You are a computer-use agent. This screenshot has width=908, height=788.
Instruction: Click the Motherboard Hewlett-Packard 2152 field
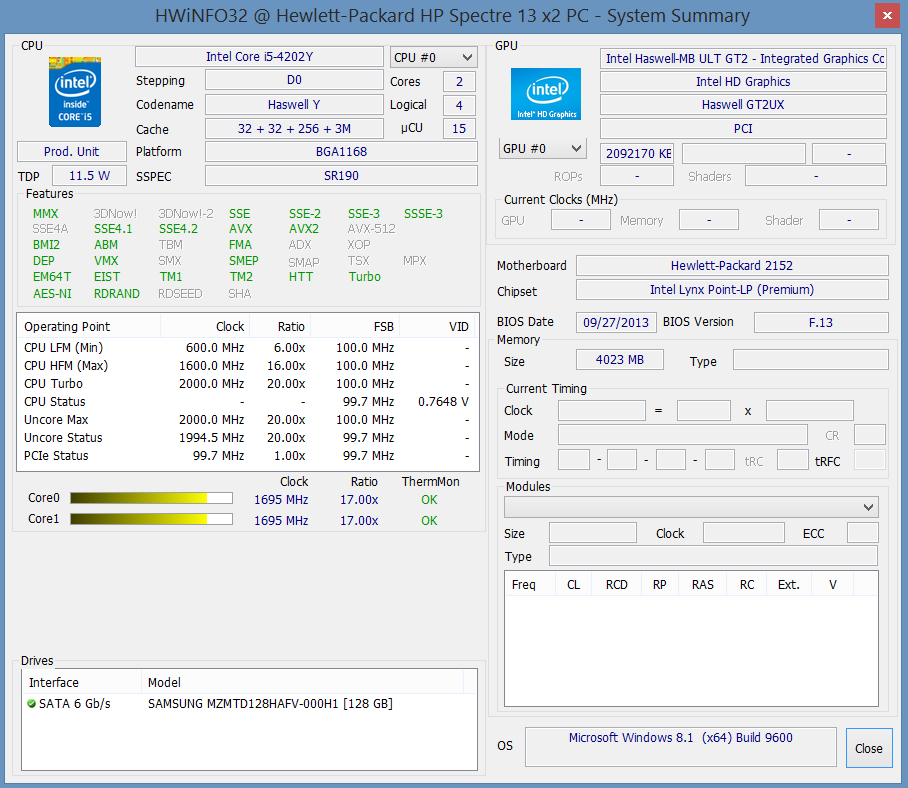732,266
